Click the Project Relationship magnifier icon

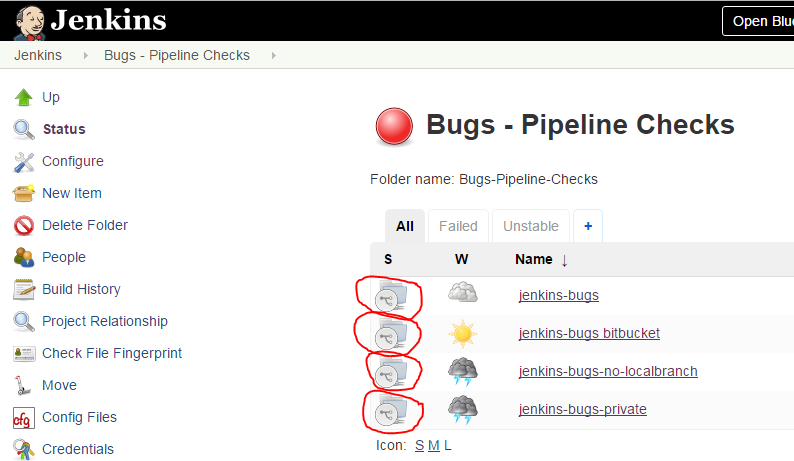[x=24, y=321]
